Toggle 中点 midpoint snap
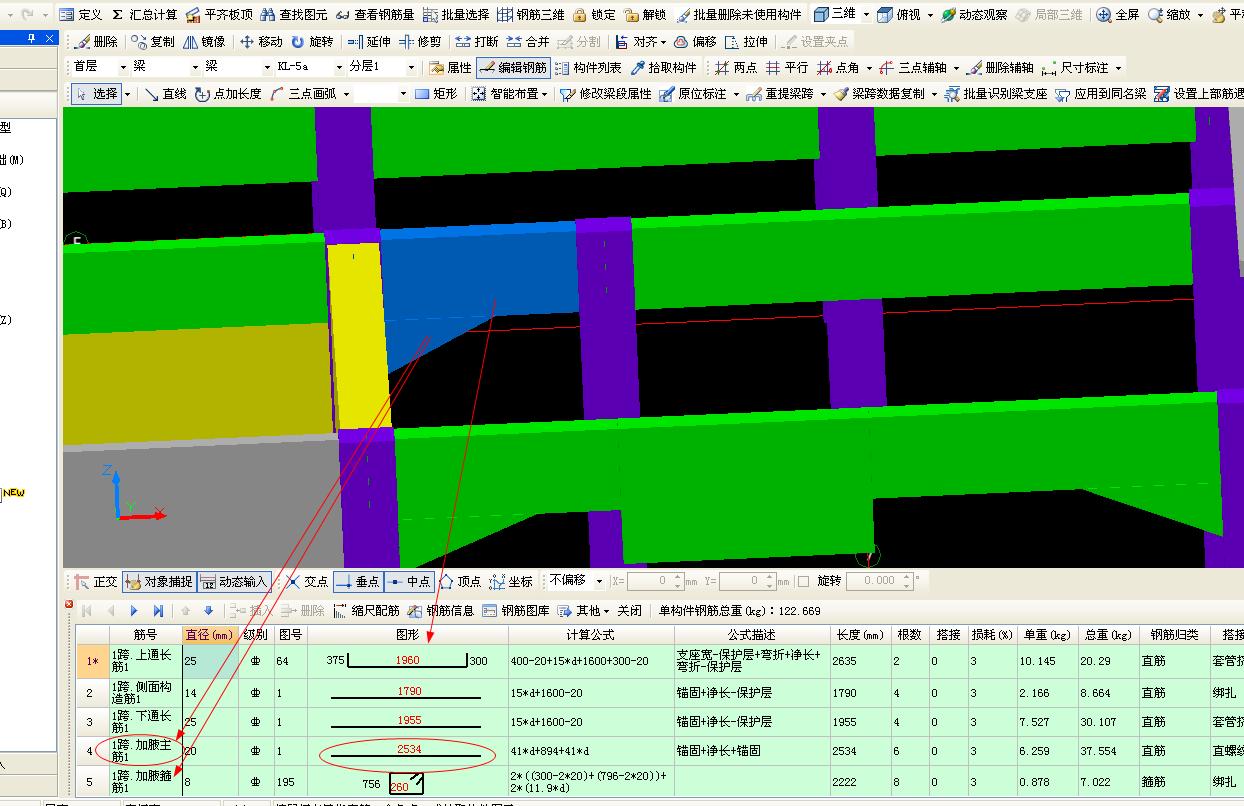The image size is (1244, 806). point(409,581)
